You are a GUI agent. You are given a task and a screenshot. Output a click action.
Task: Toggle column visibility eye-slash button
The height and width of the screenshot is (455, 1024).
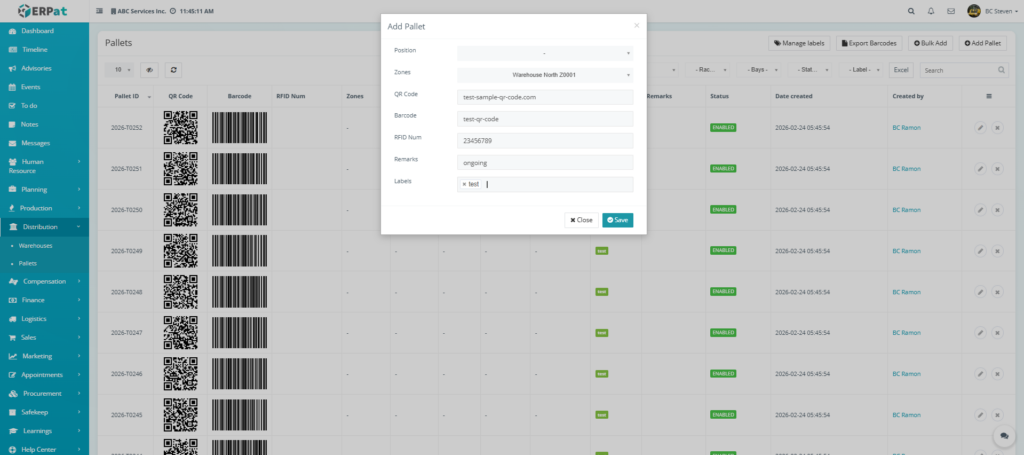coord(150,70)
